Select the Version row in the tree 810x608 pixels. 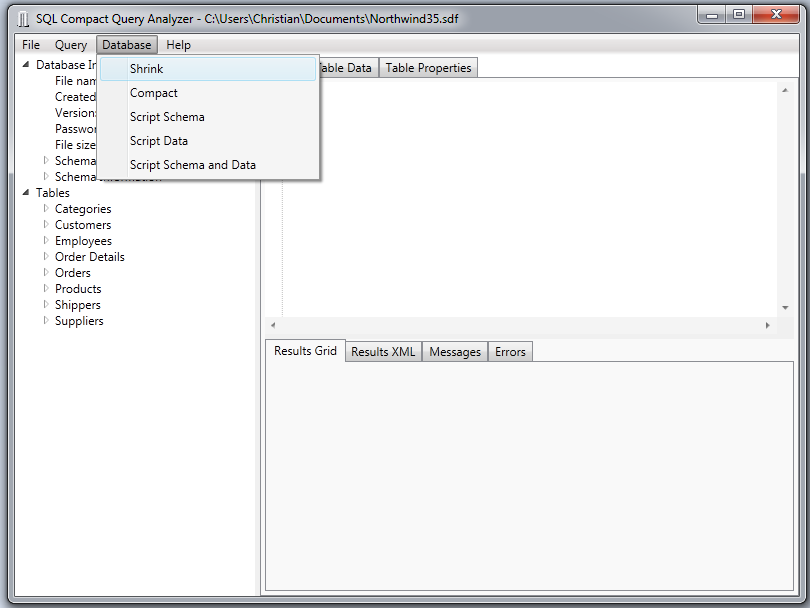[x=75, y=113]
